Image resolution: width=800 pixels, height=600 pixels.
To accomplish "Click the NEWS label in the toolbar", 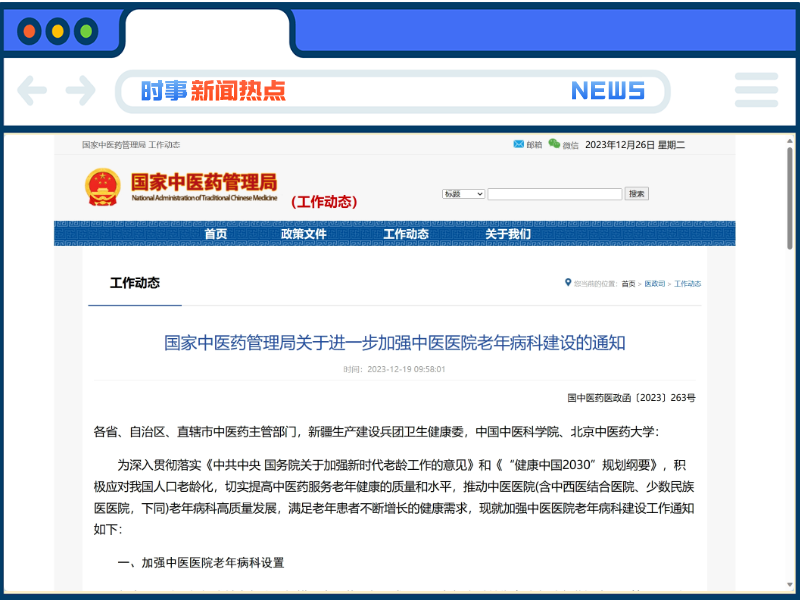I will [x=610, y=91].
